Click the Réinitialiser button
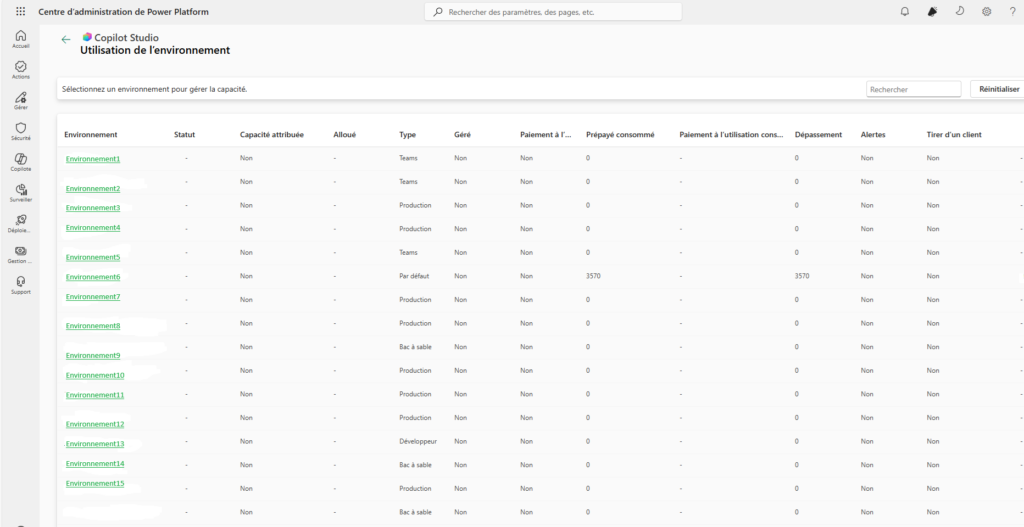The width and height of the screenshot is (1024, 527). coord(998,89)
